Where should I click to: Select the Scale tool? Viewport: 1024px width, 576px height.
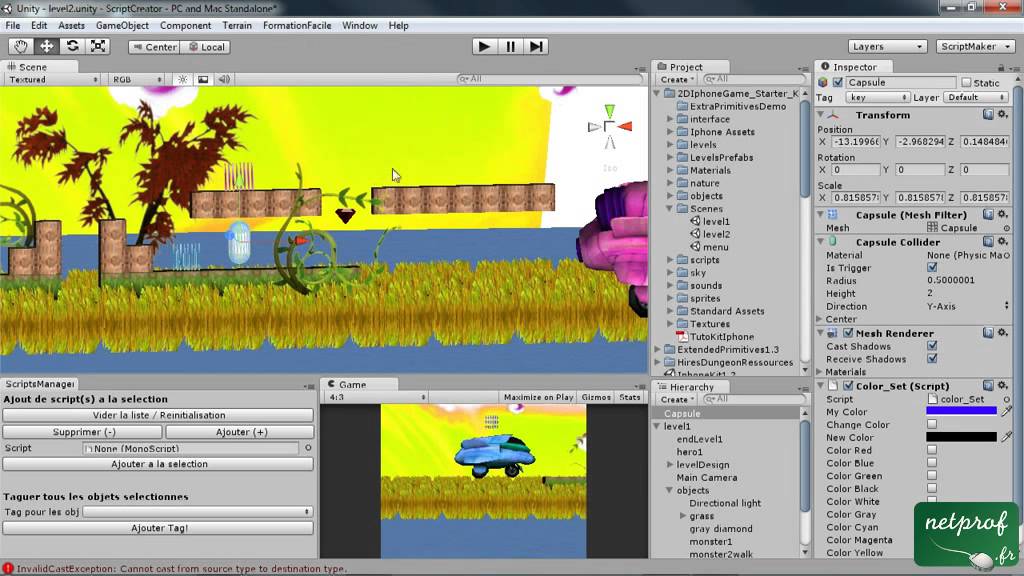point(98,46)
